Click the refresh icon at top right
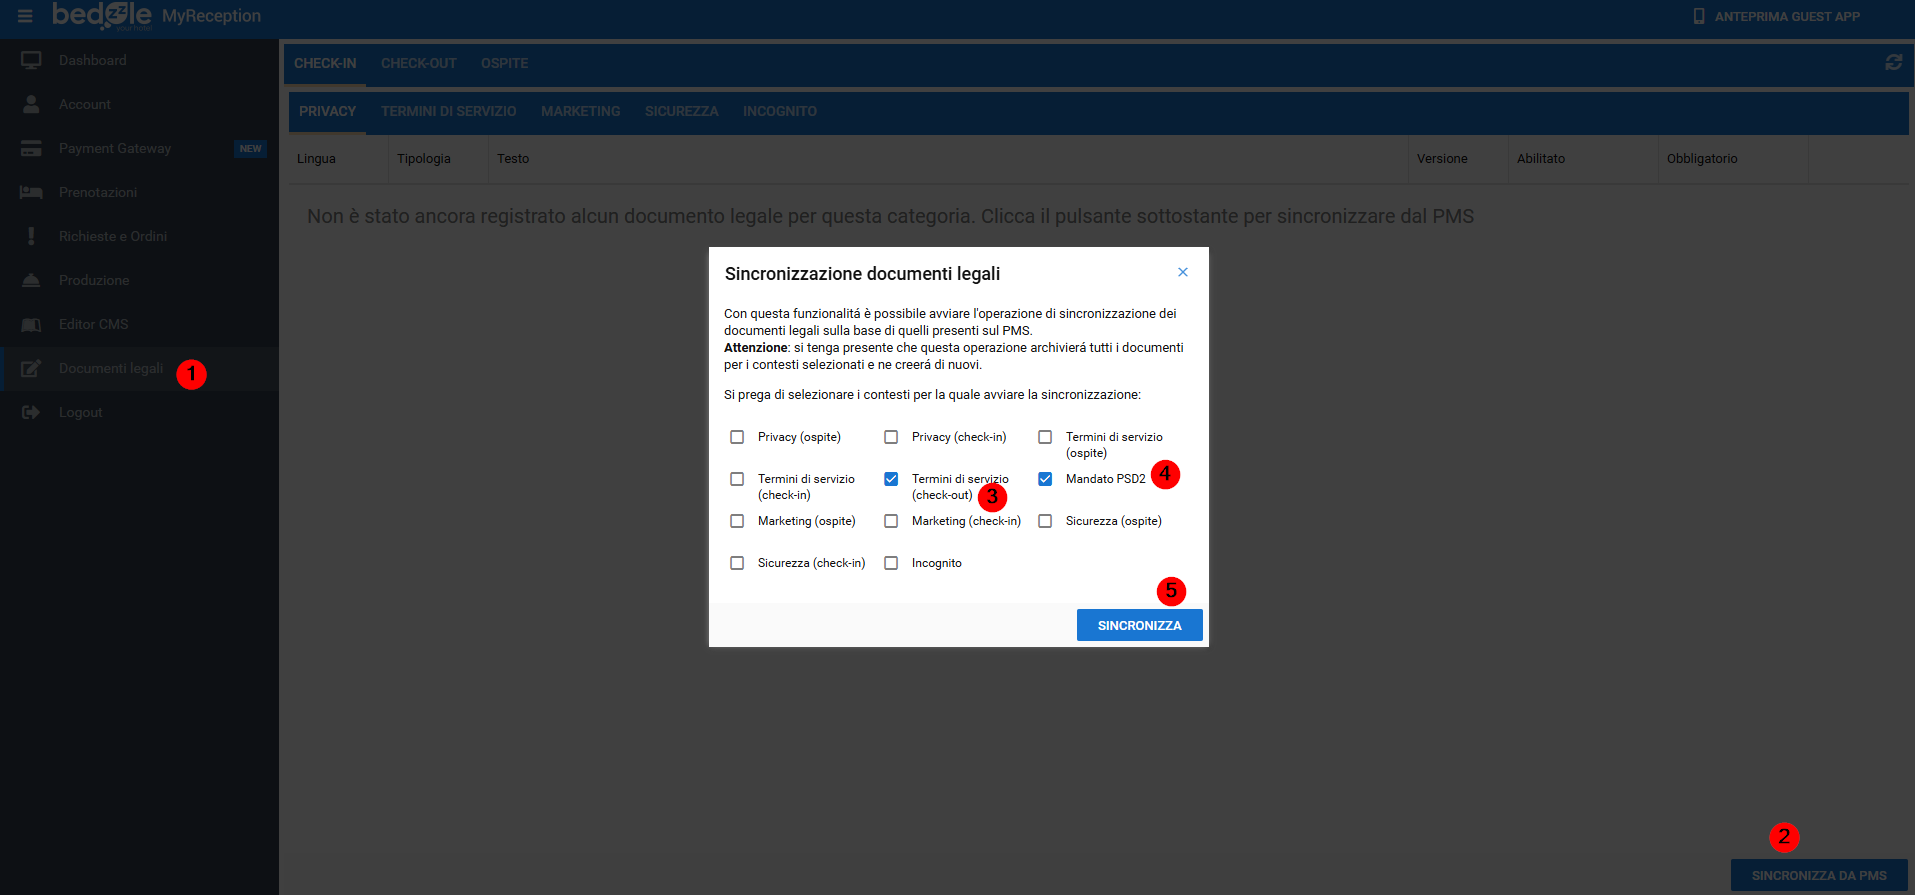Screen dimensions: 1915x895 (1893, 62)
